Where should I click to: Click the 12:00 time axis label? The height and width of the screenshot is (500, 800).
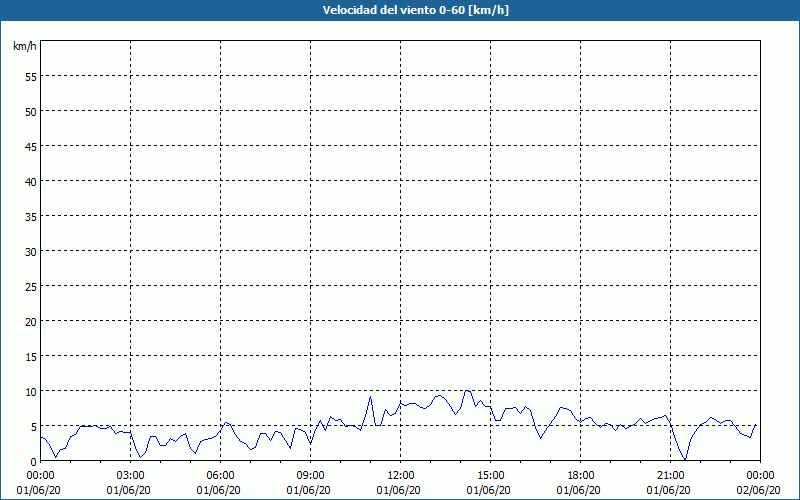[401, 476]
